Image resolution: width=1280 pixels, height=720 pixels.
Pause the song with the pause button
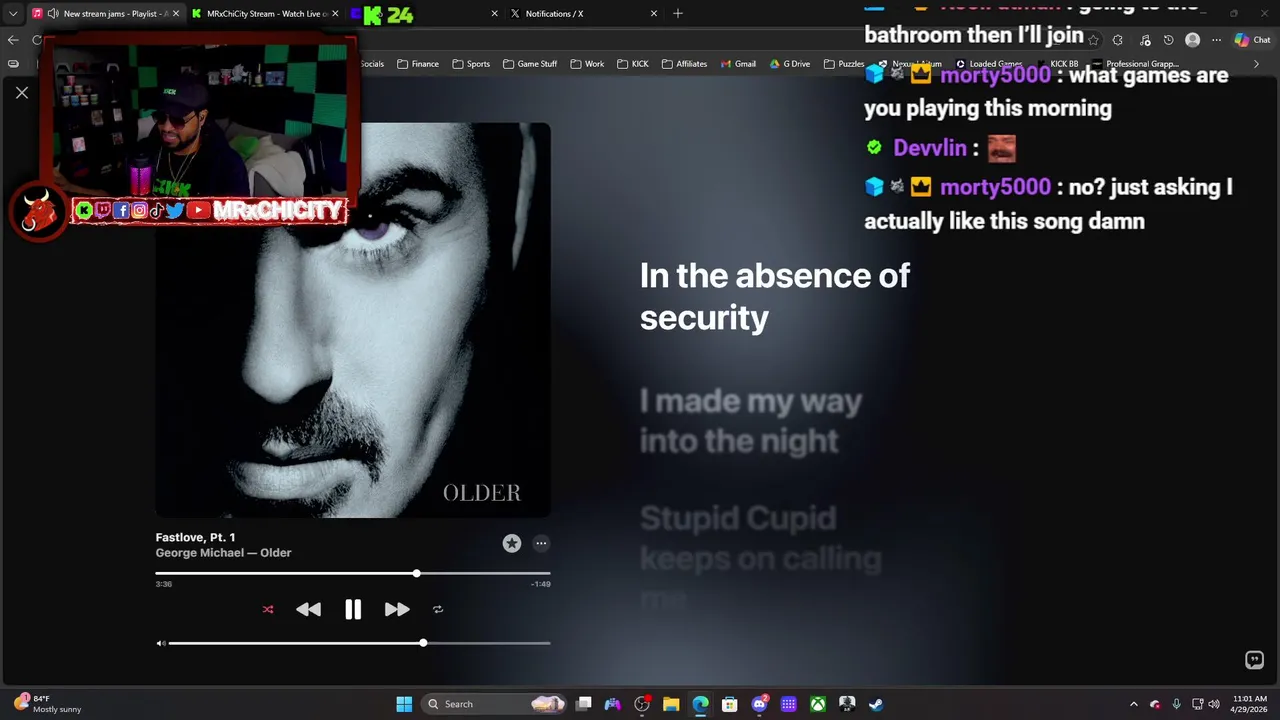click(353, 610)
